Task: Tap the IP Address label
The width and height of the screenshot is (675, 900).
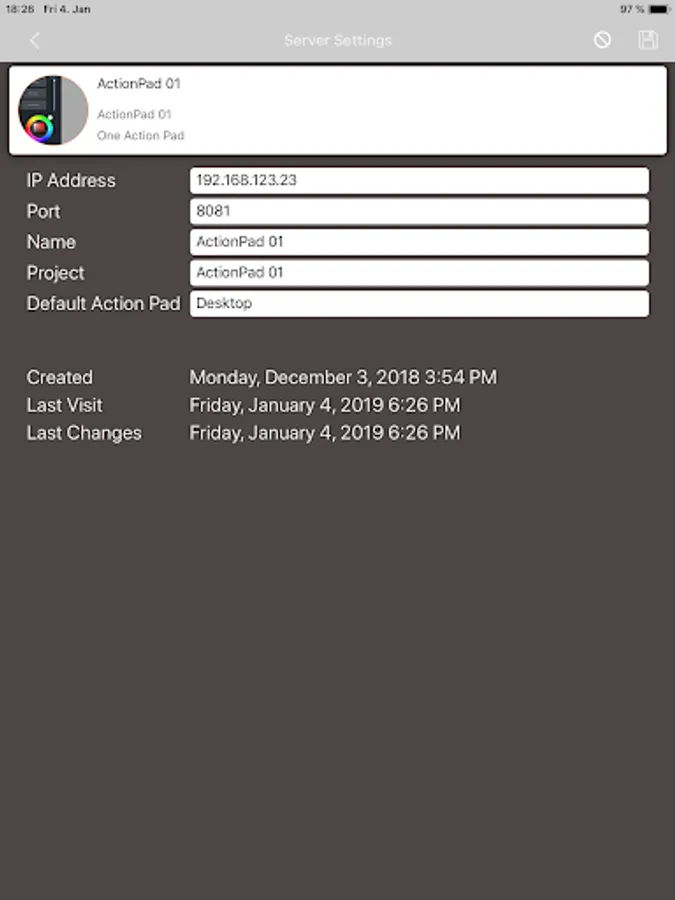Action: [71, 181]
